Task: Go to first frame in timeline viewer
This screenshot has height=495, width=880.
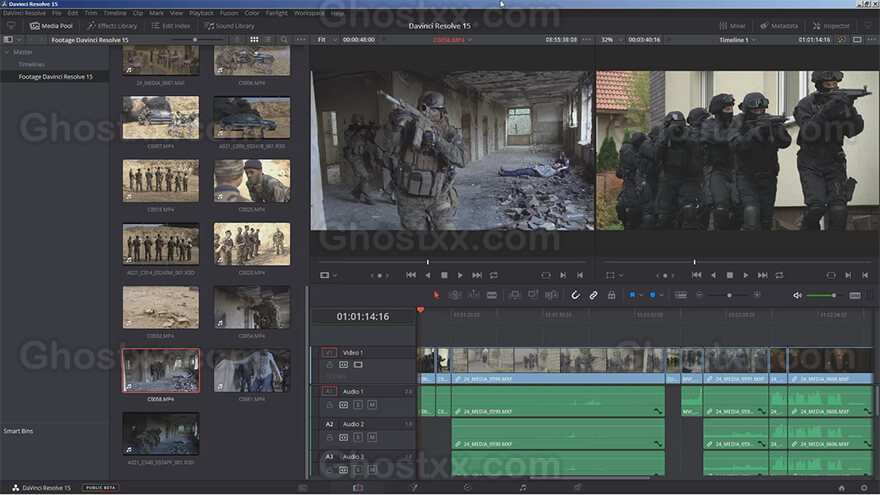Action: point(696,275)
